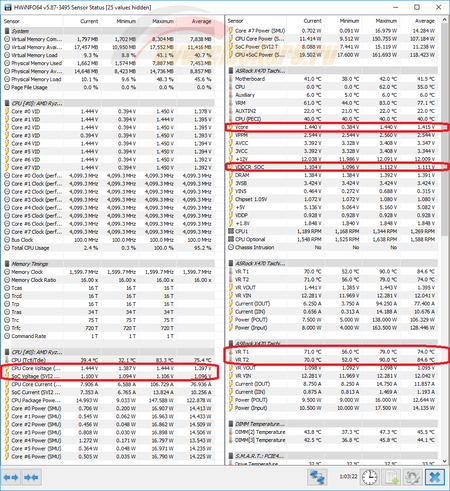The height and width of the screenshot is (491, 450).
Task: Click the lightning icon of the Vcore row
Action: coord(231,127)
